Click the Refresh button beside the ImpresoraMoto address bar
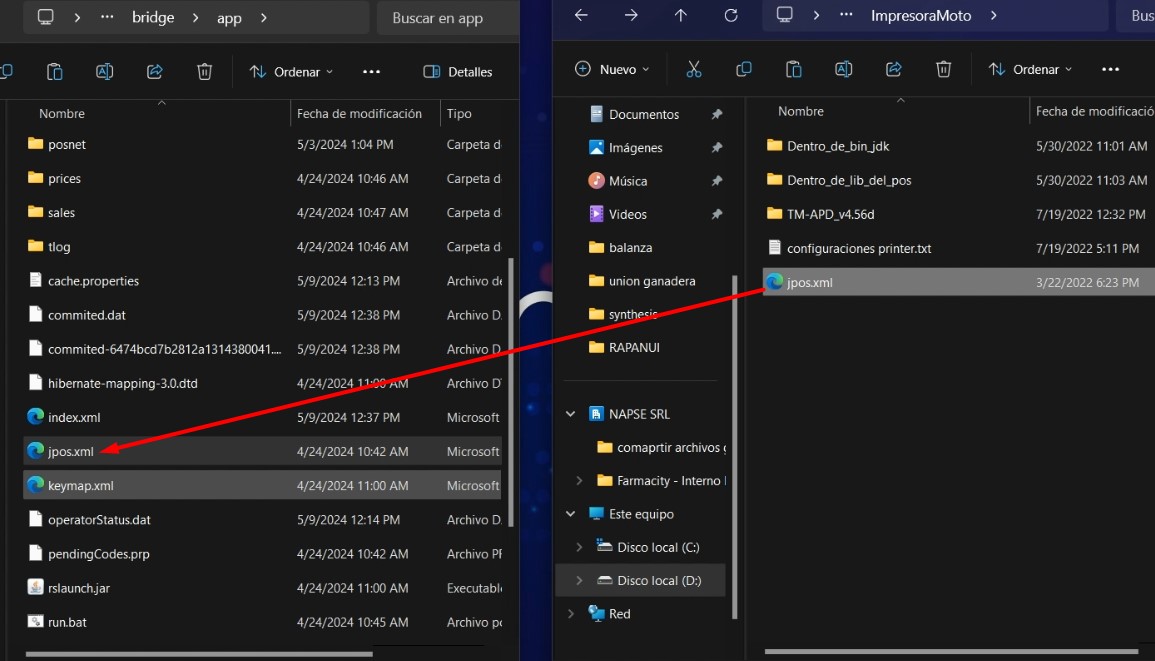The width and height of the screenshot is (1155, 661). [x=731, y=15]
